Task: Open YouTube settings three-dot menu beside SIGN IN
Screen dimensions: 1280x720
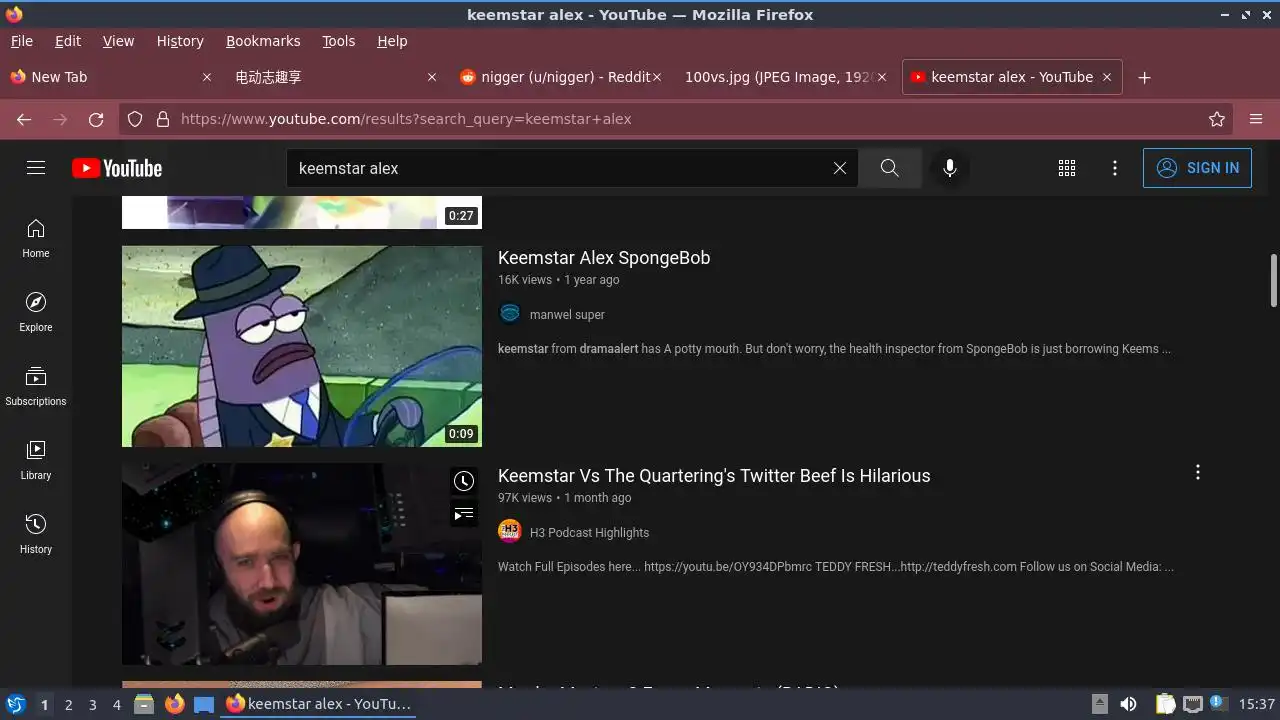Action: pos(1115,168)
